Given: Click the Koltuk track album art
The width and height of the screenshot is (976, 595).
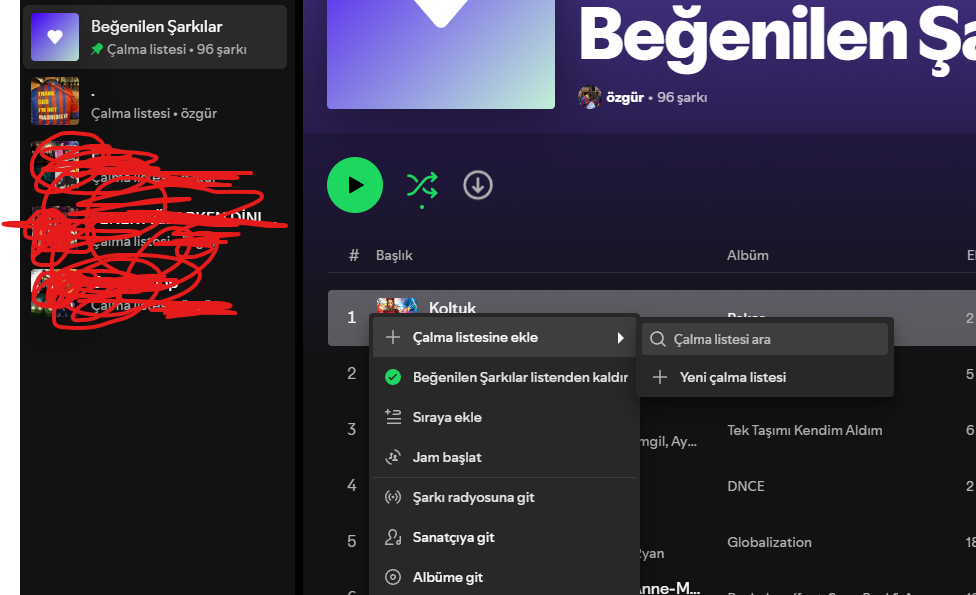Looking at the screenshot, I should 396,306.
